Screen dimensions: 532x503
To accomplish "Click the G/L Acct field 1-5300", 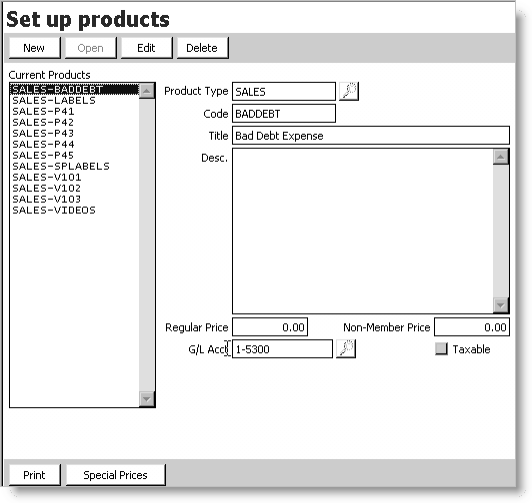I will [282, 349].
